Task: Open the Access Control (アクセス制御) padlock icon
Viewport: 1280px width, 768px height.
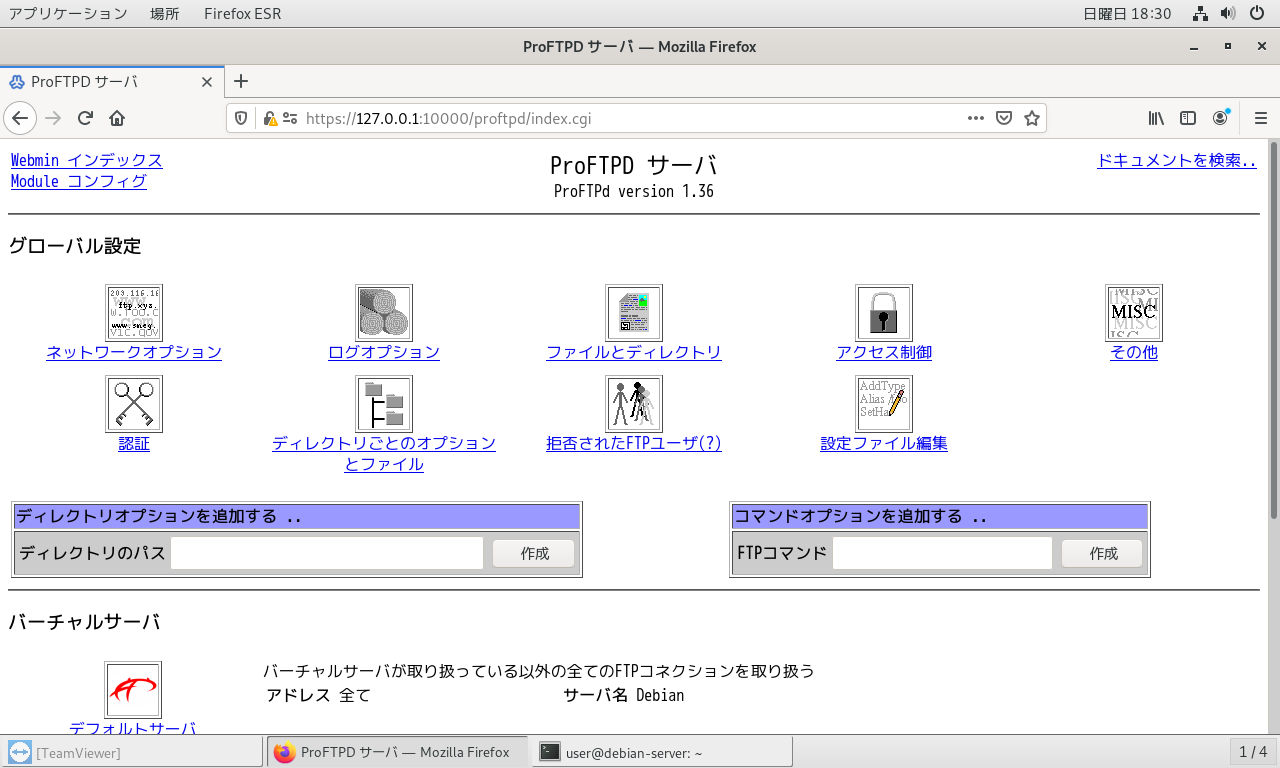Action: tap(884, 313)
